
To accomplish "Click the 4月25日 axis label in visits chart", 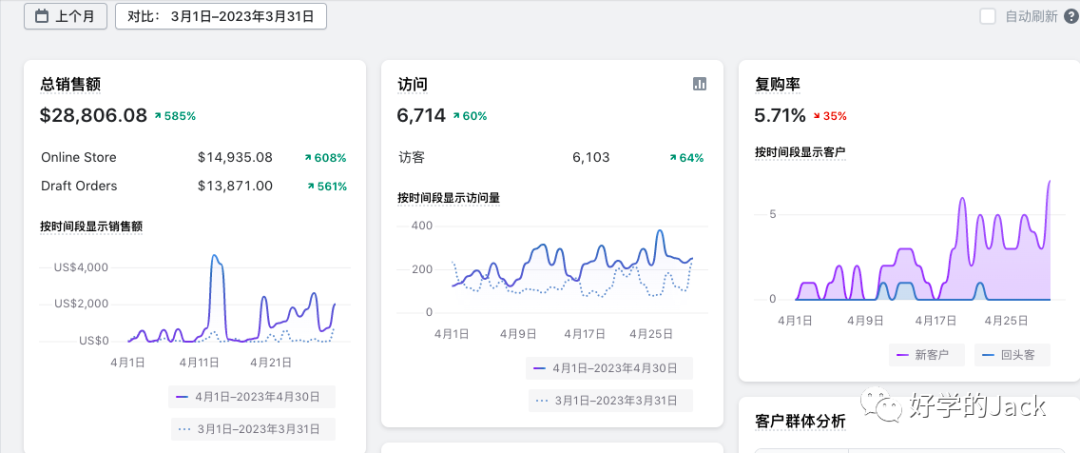I will (651, 334).
